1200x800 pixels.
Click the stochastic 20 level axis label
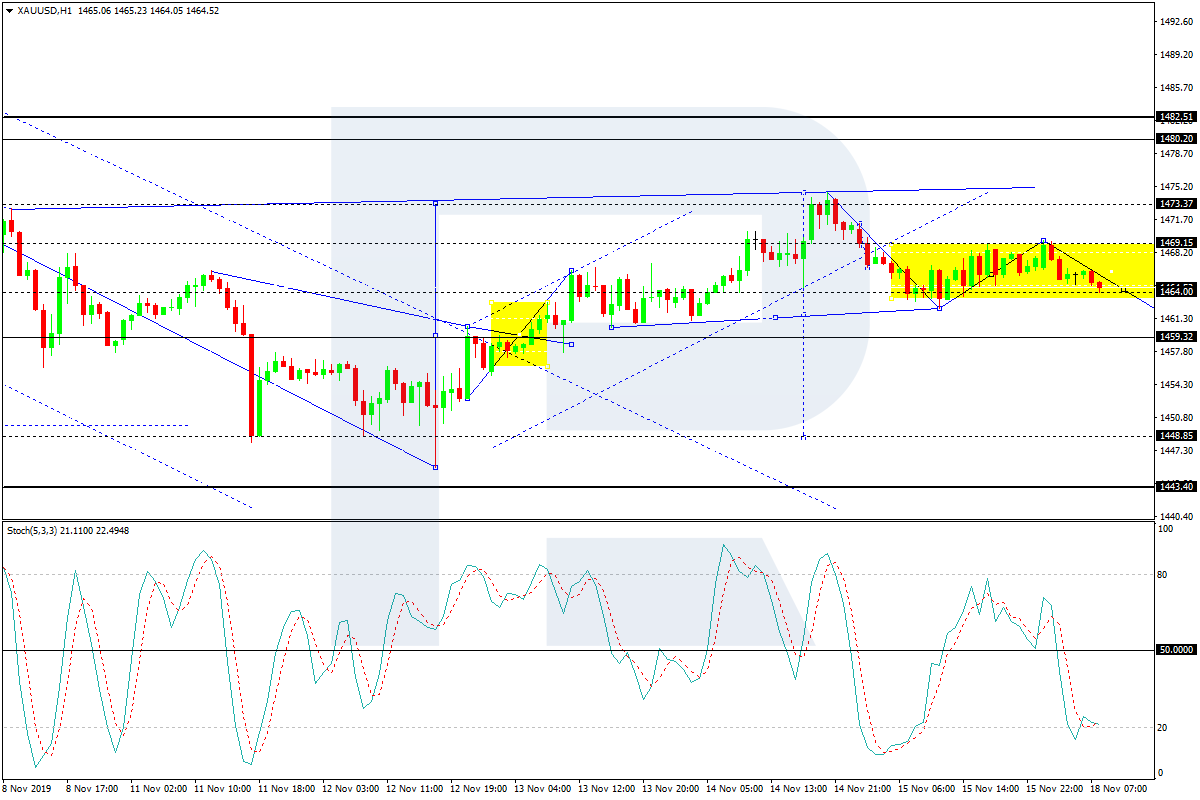(1163, 727)
